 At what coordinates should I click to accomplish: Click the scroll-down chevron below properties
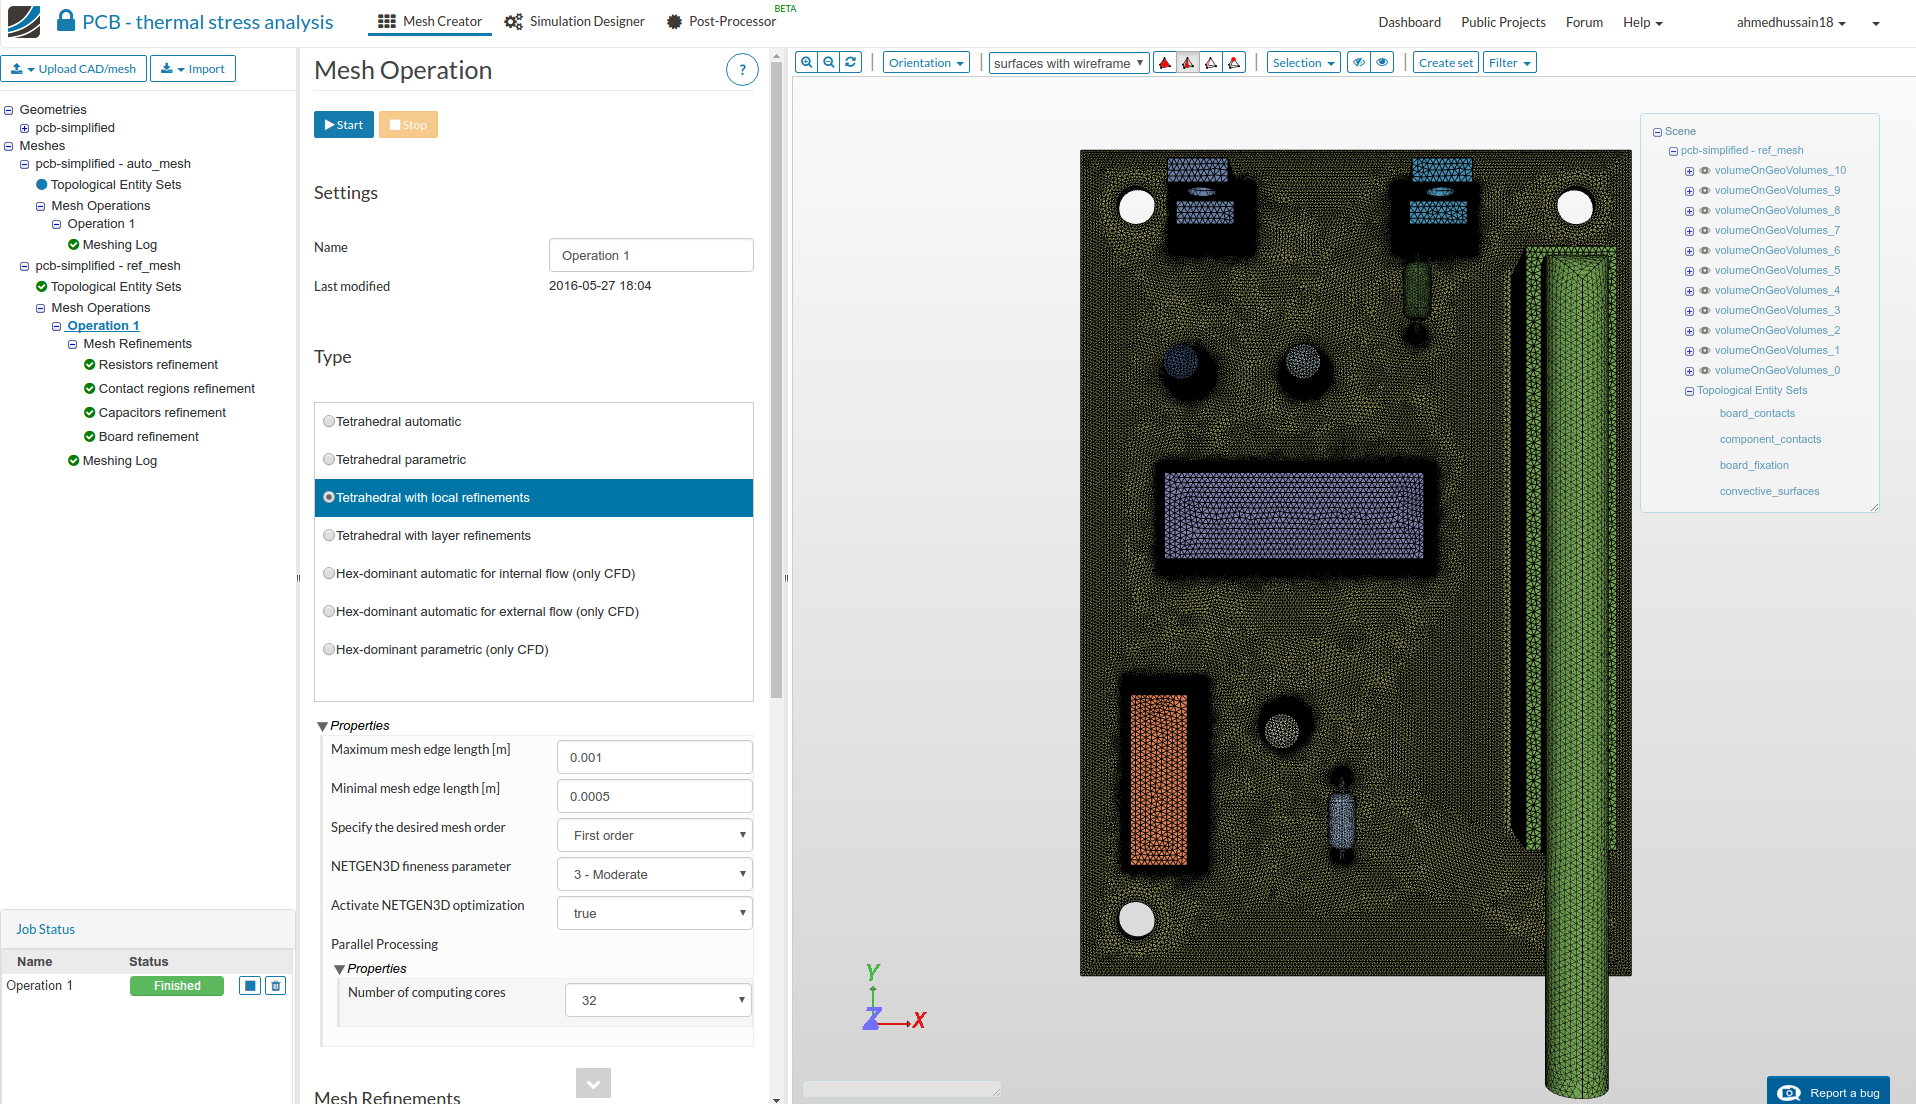[x=593, y=1083]
